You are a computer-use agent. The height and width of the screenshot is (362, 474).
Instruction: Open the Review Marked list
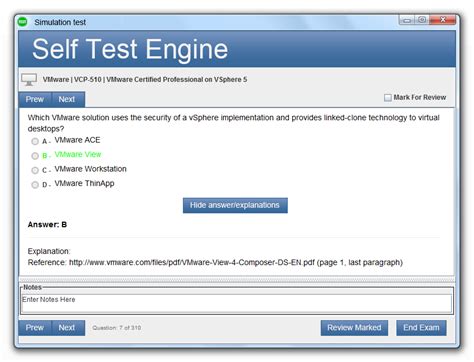[354, 328]
